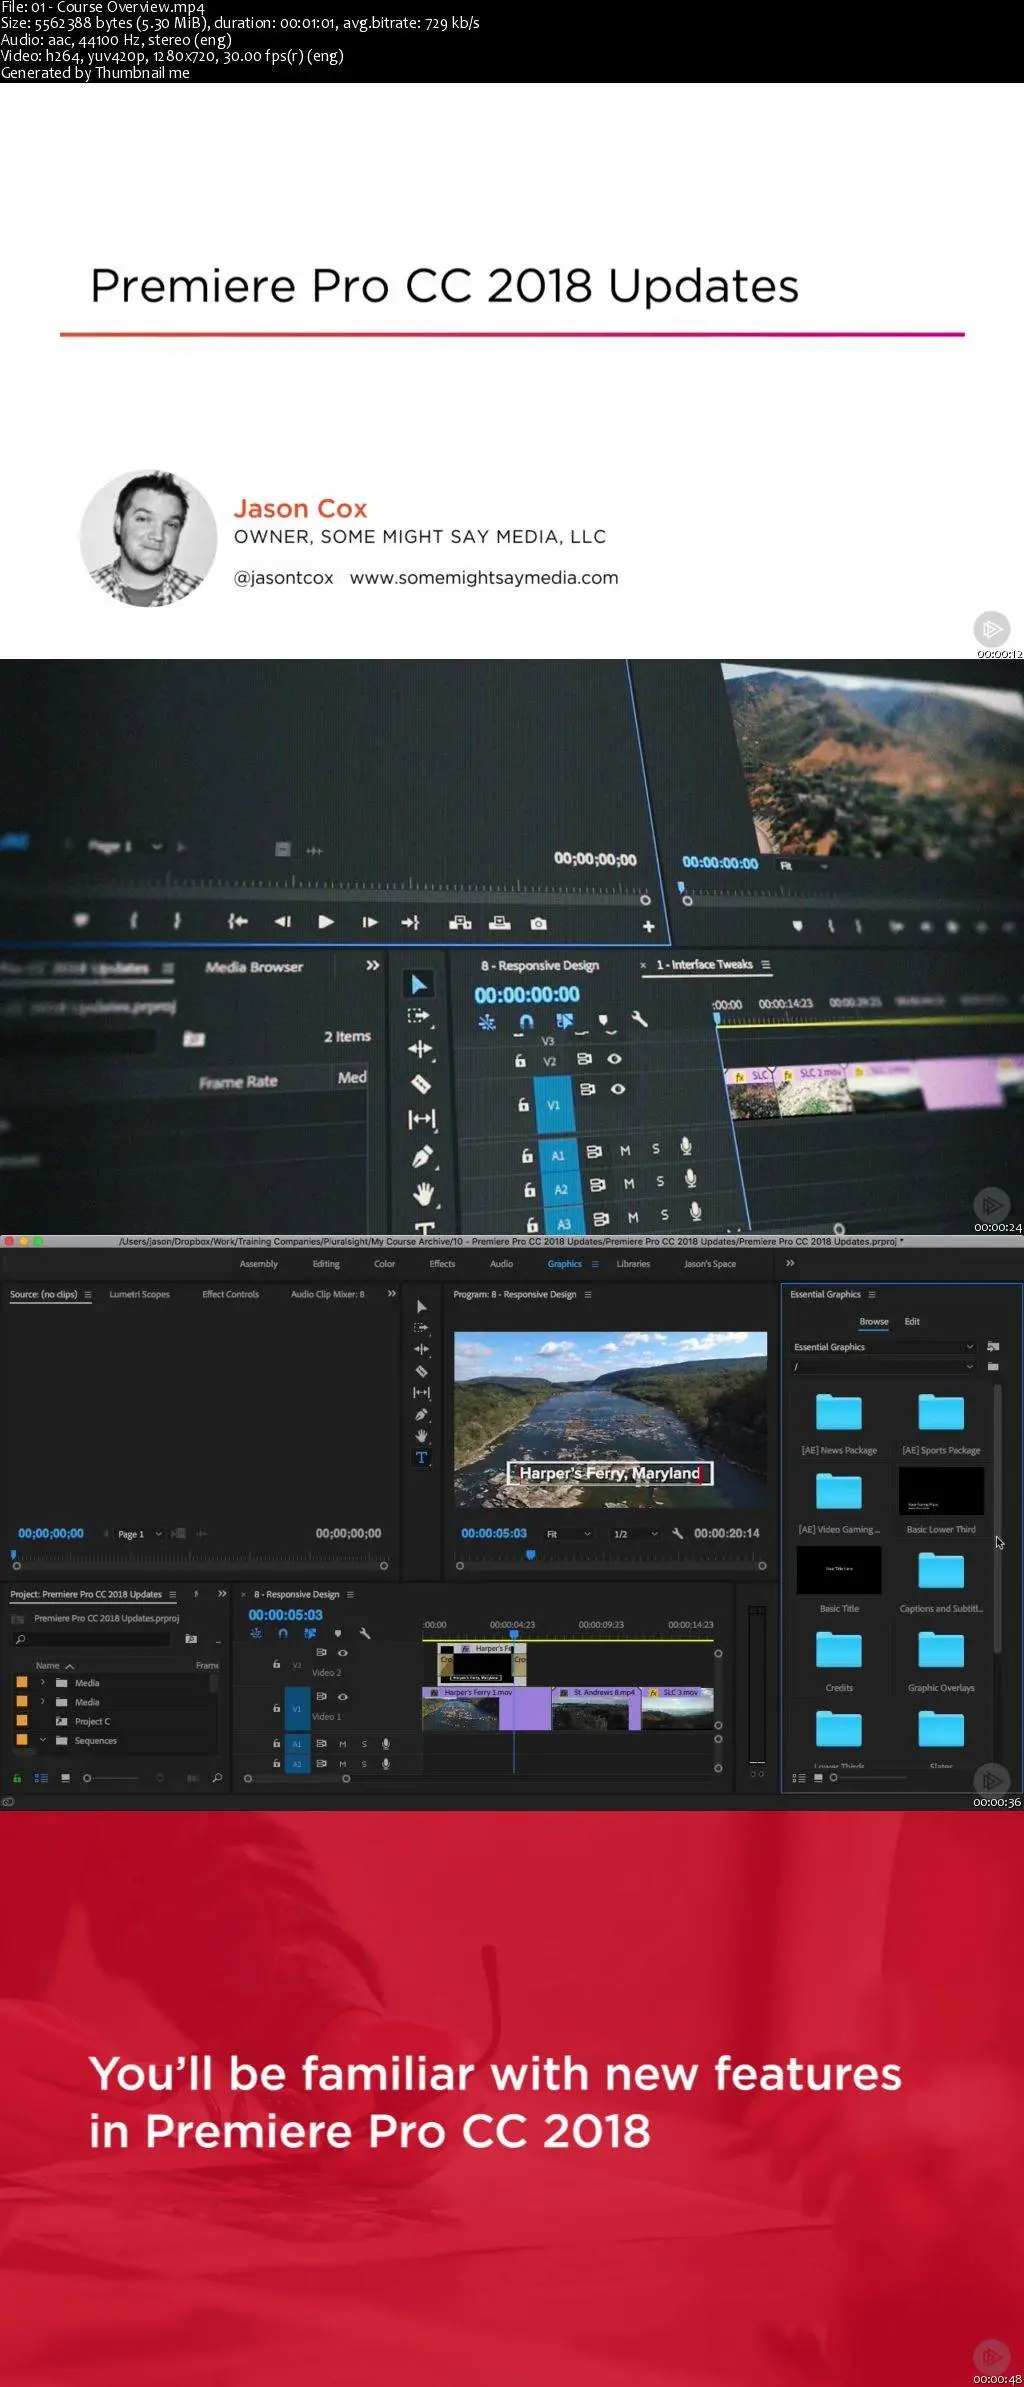1024x2387 pixels.
Task: Toggle the V2 lock in blurred close-up timeline
Action: point(520,1061)
